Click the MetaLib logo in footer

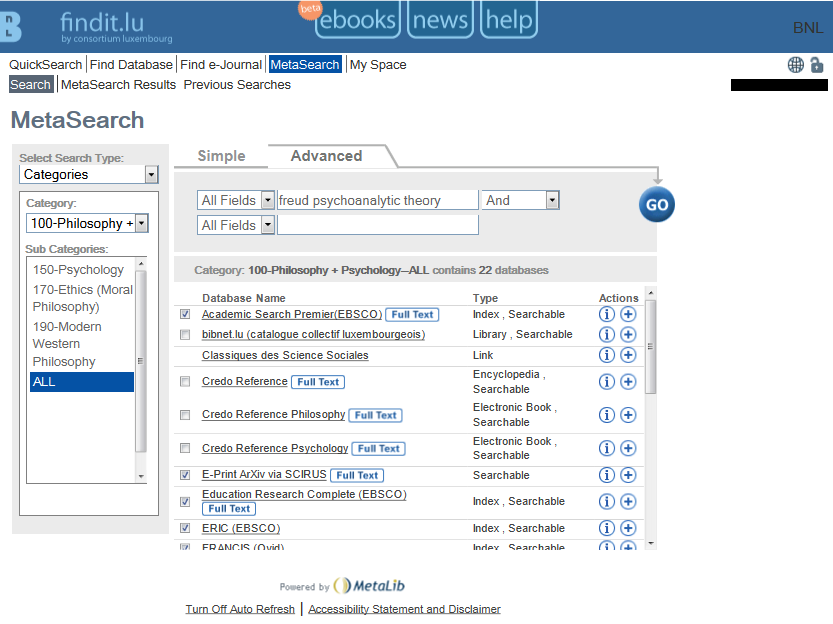(369, 585)
